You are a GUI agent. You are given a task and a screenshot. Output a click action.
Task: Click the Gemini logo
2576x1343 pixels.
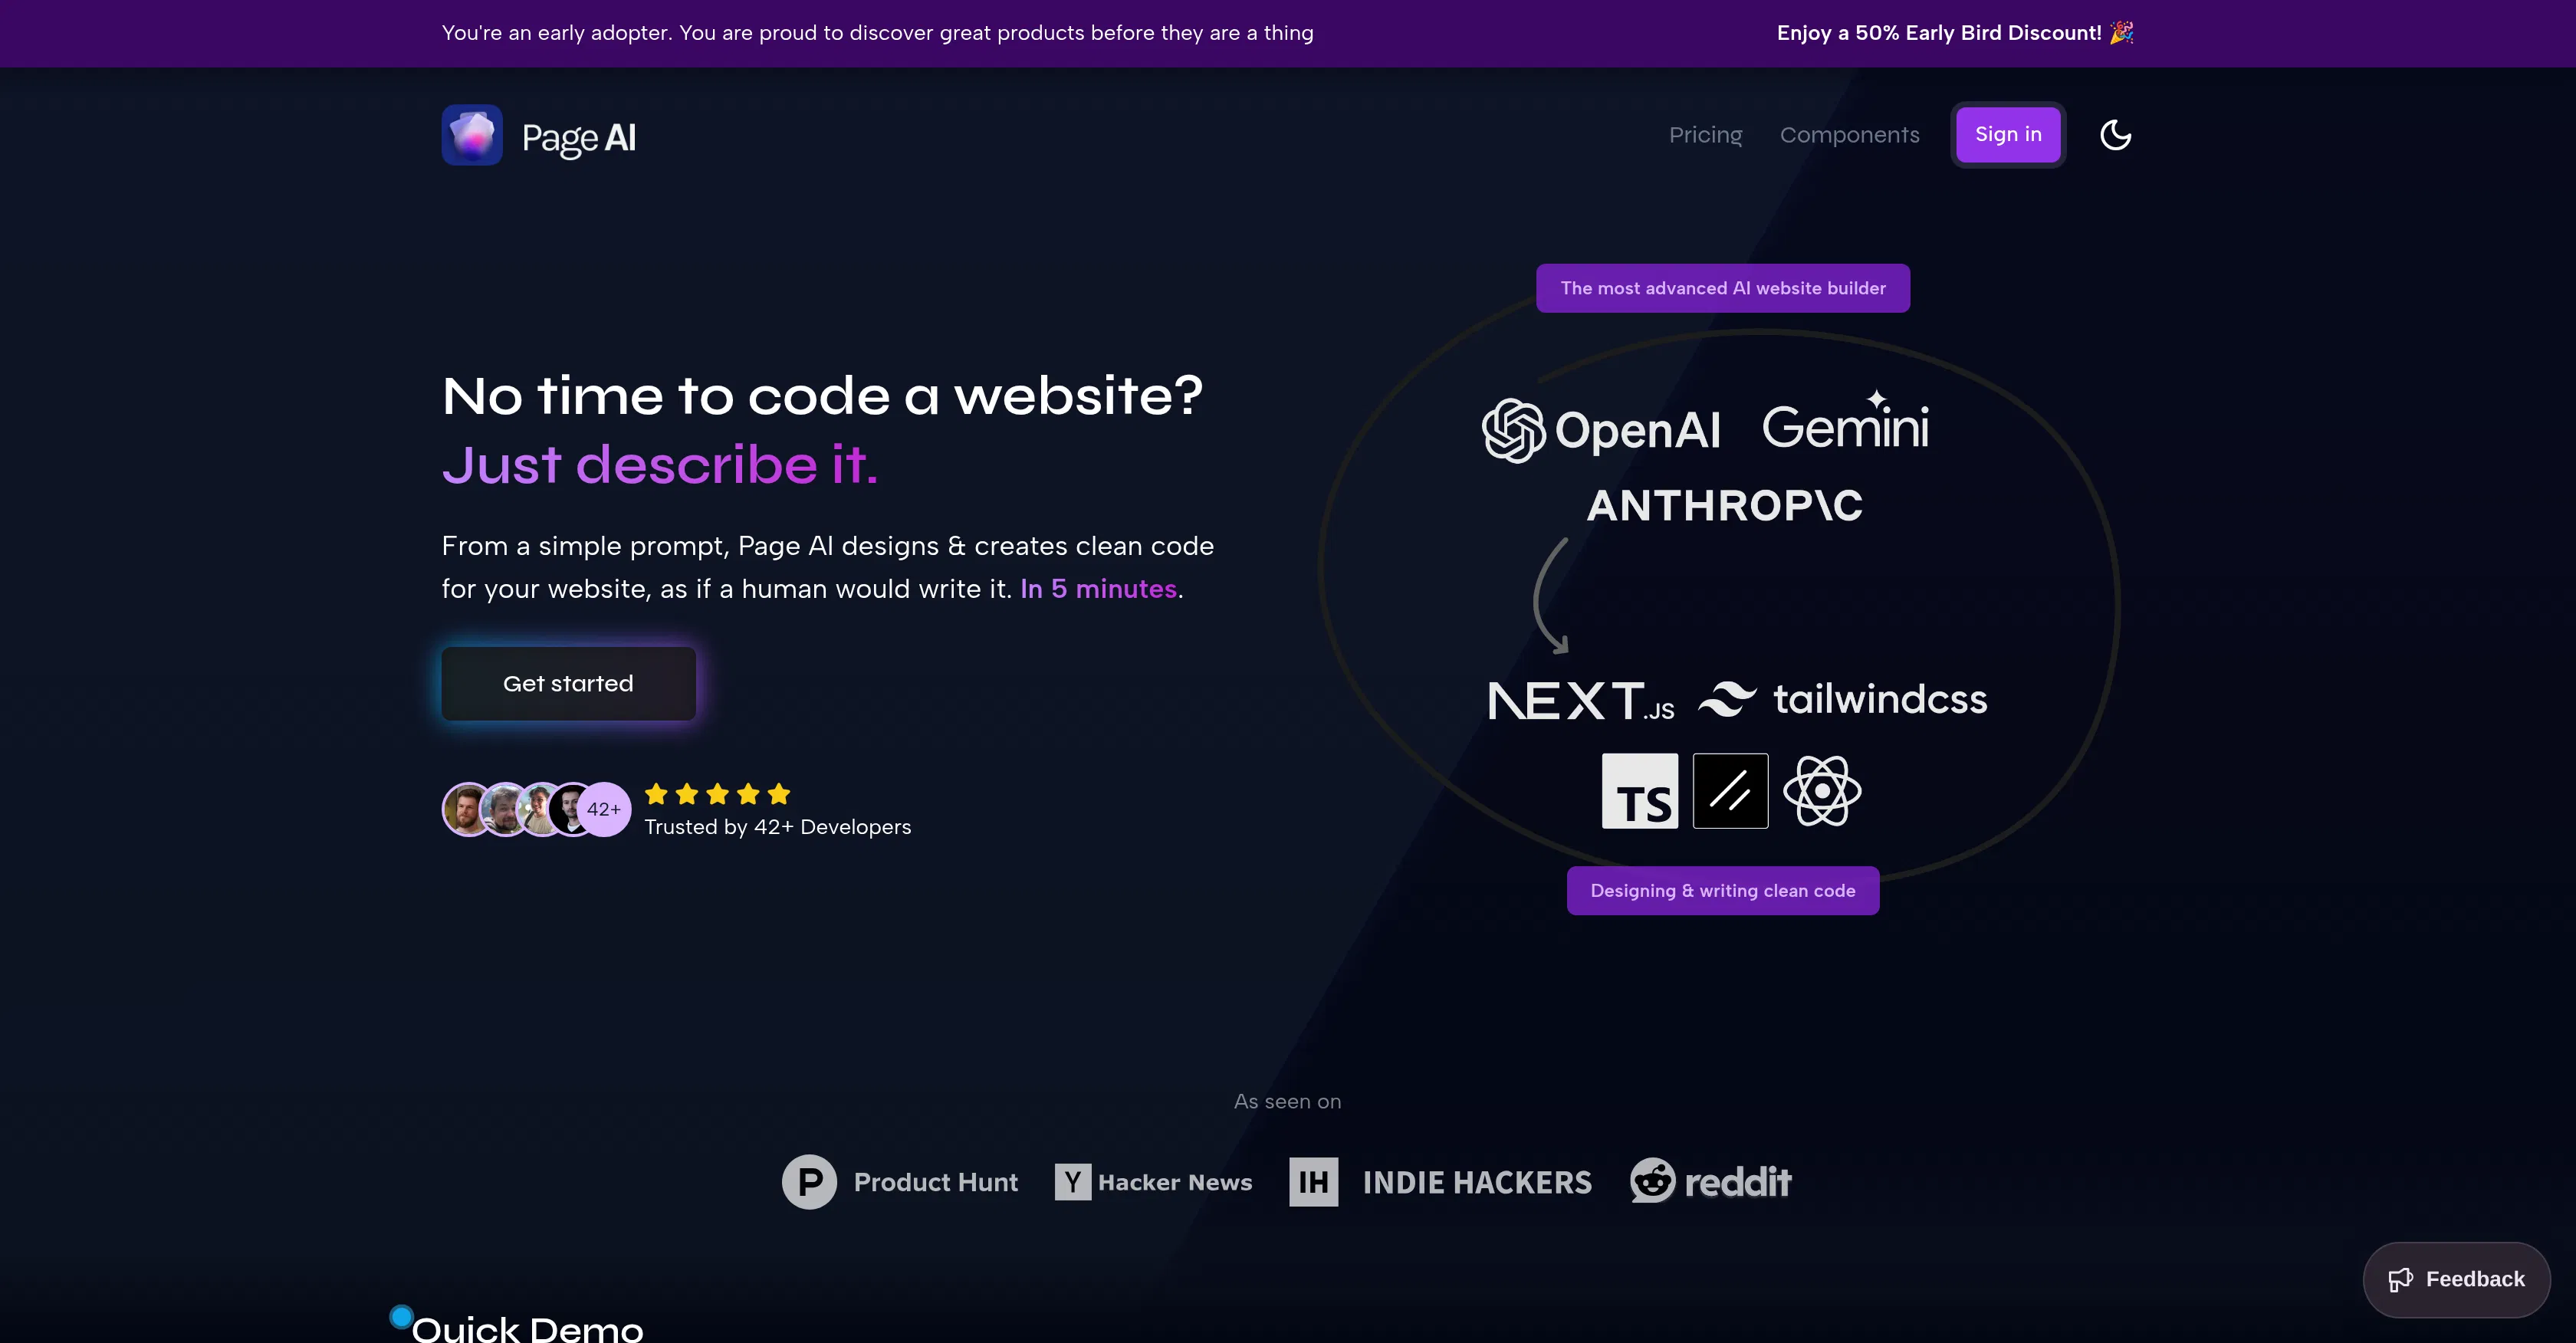[1845, 427]
